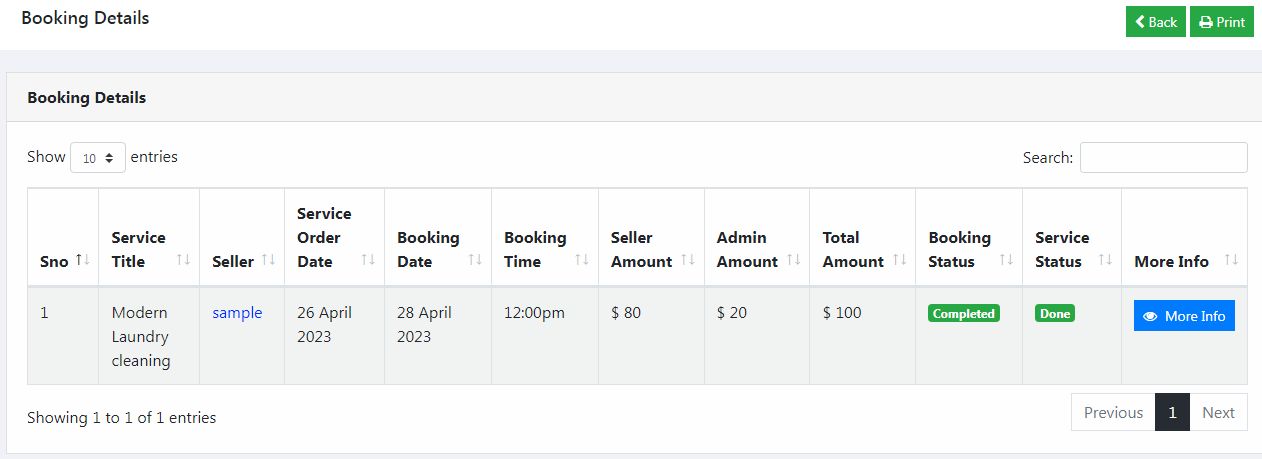Sort by Seller Amount arrows icon

click(x=688, y=260)
